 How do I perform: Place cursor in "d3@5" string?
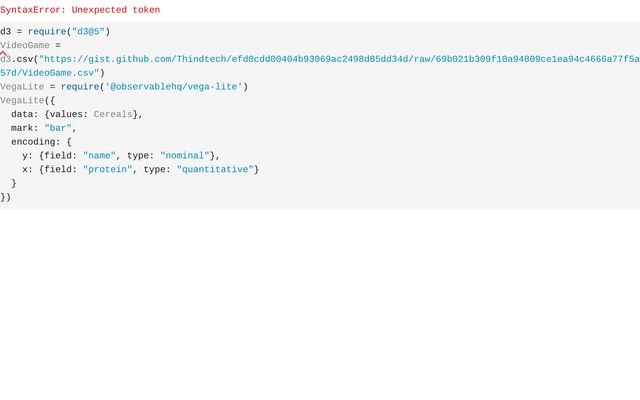(87, 31)
